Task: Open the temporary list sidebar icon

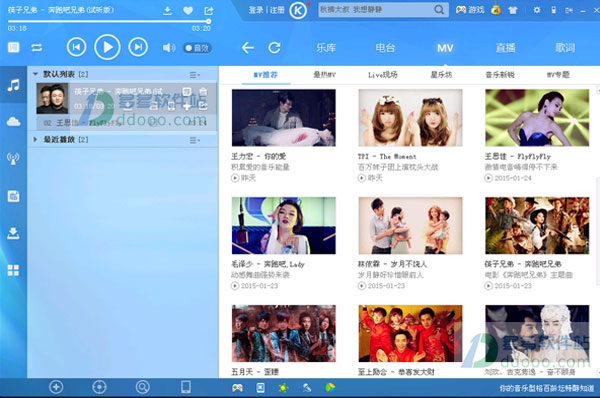Action: (13, 196)
